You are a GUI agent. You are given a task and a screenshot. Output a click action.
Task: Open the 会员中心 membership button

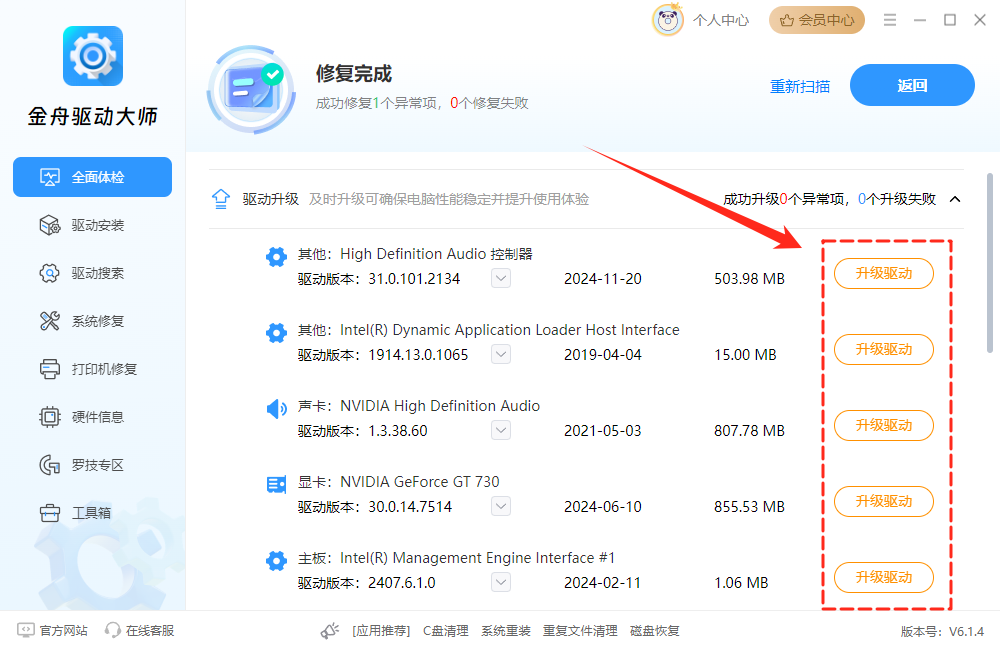pyautogui.click(x=818, y=20)
